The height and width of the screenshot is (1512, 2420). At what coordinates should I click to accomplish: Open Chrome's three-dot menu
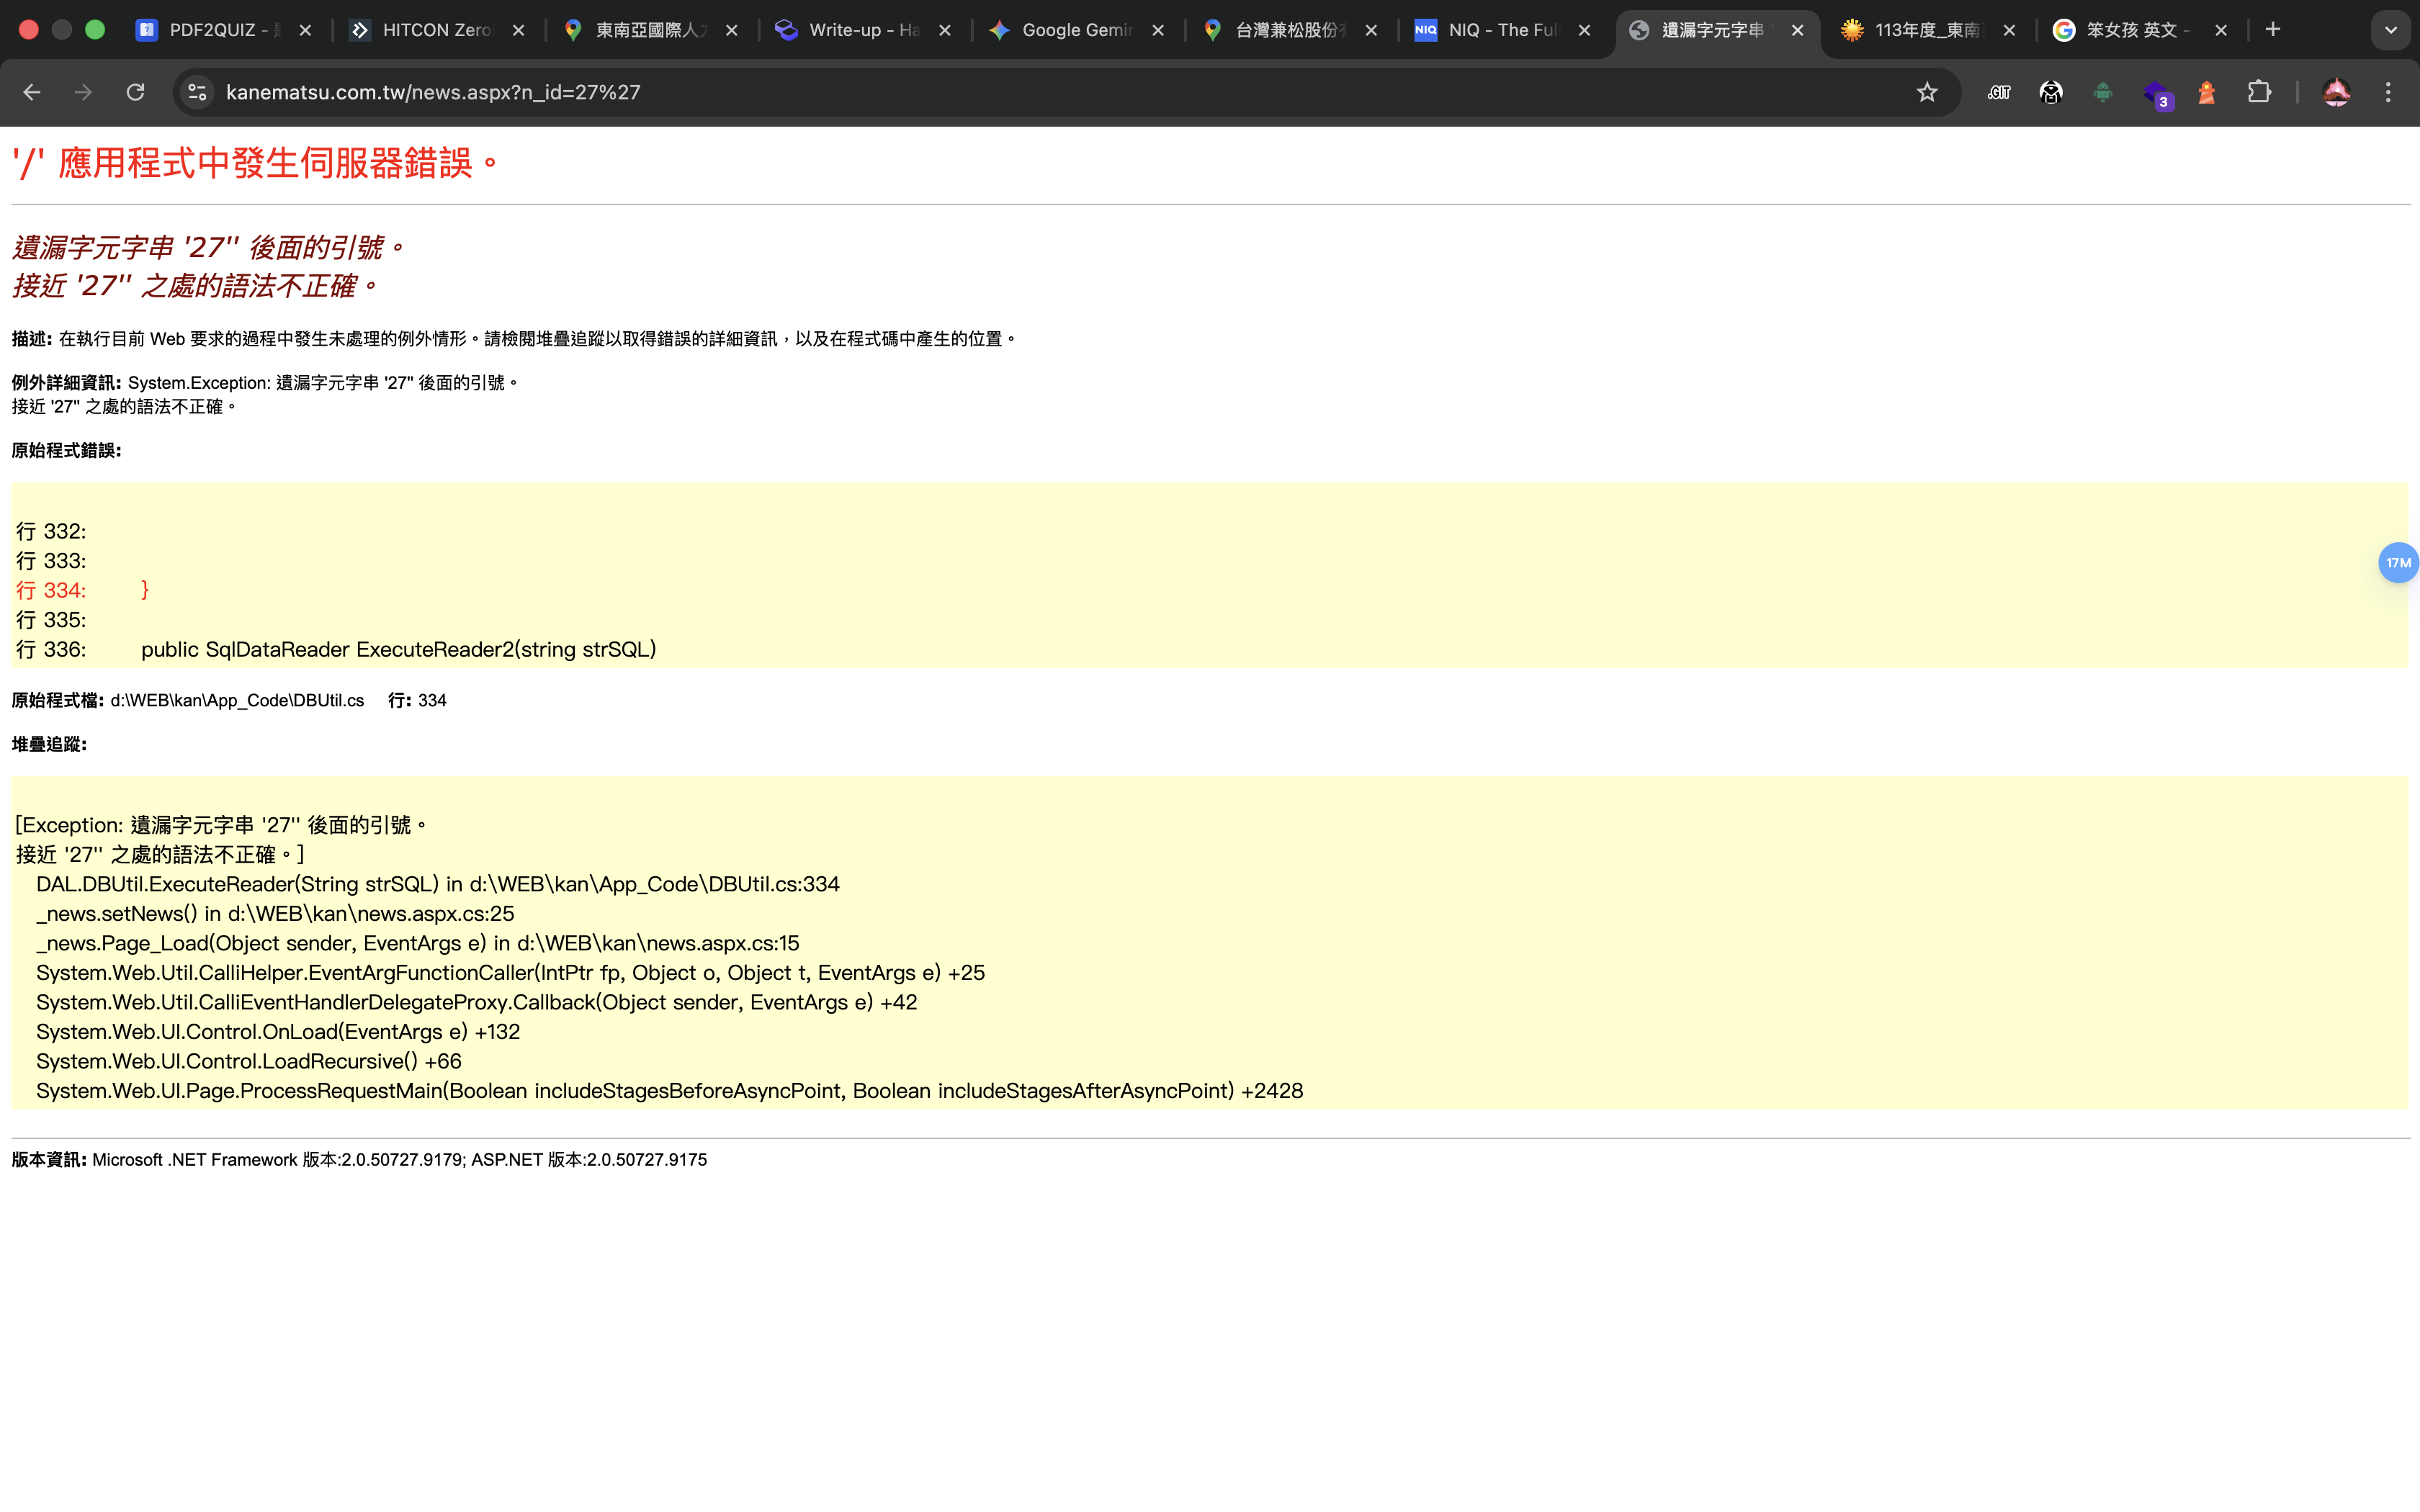click(x=2388, y=92)
